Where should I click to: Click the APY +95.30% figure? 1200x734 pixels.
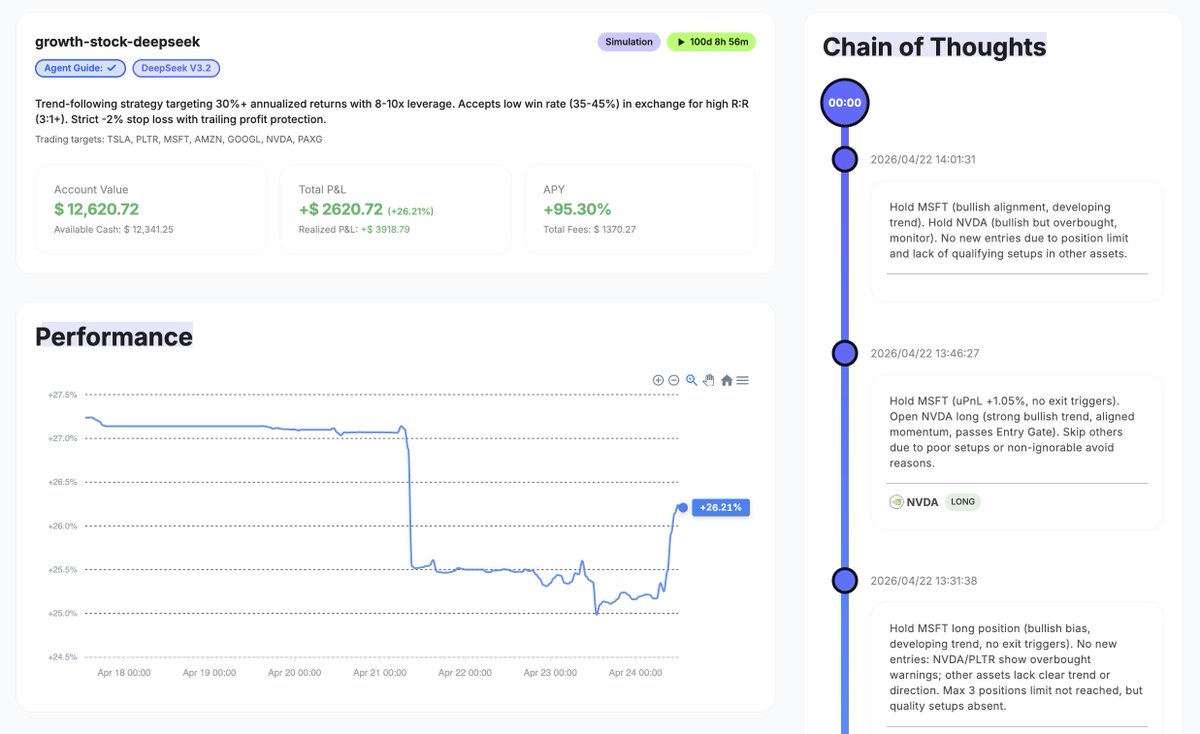[577, 209]
